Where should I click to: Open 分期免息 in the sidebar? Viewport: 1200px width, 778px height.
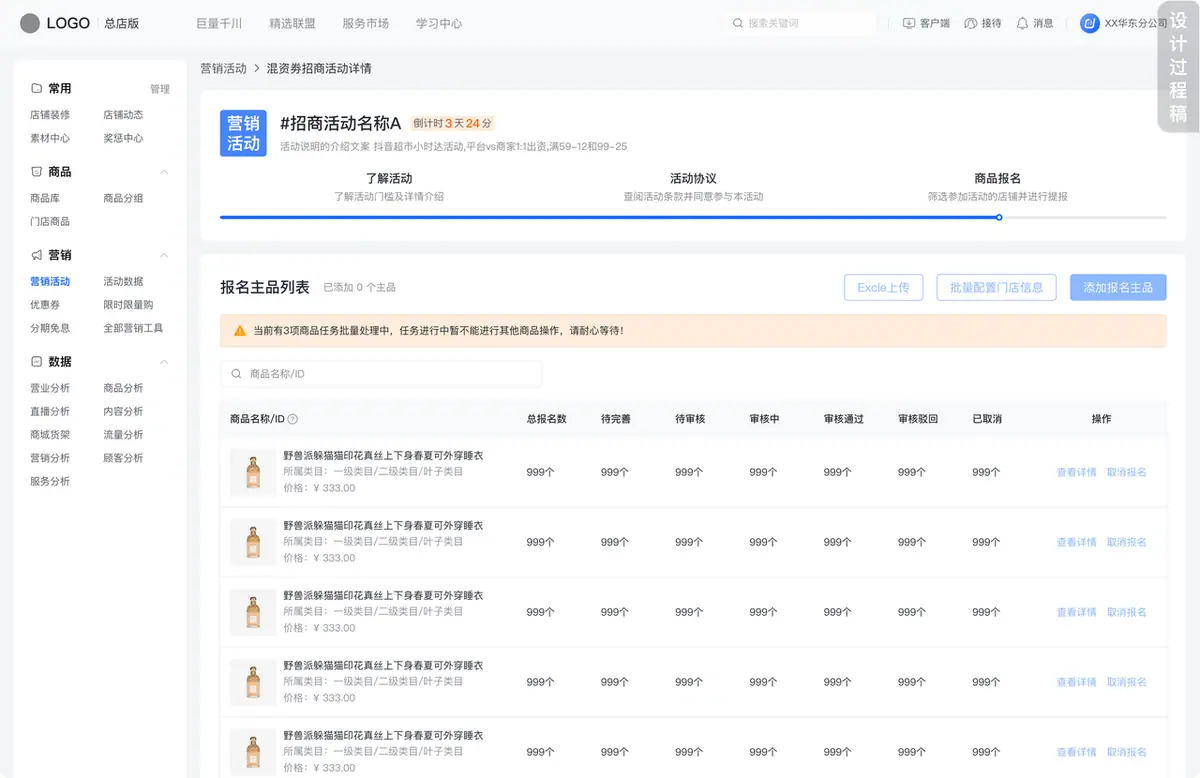pyautogui.click(x=50, y=328)
